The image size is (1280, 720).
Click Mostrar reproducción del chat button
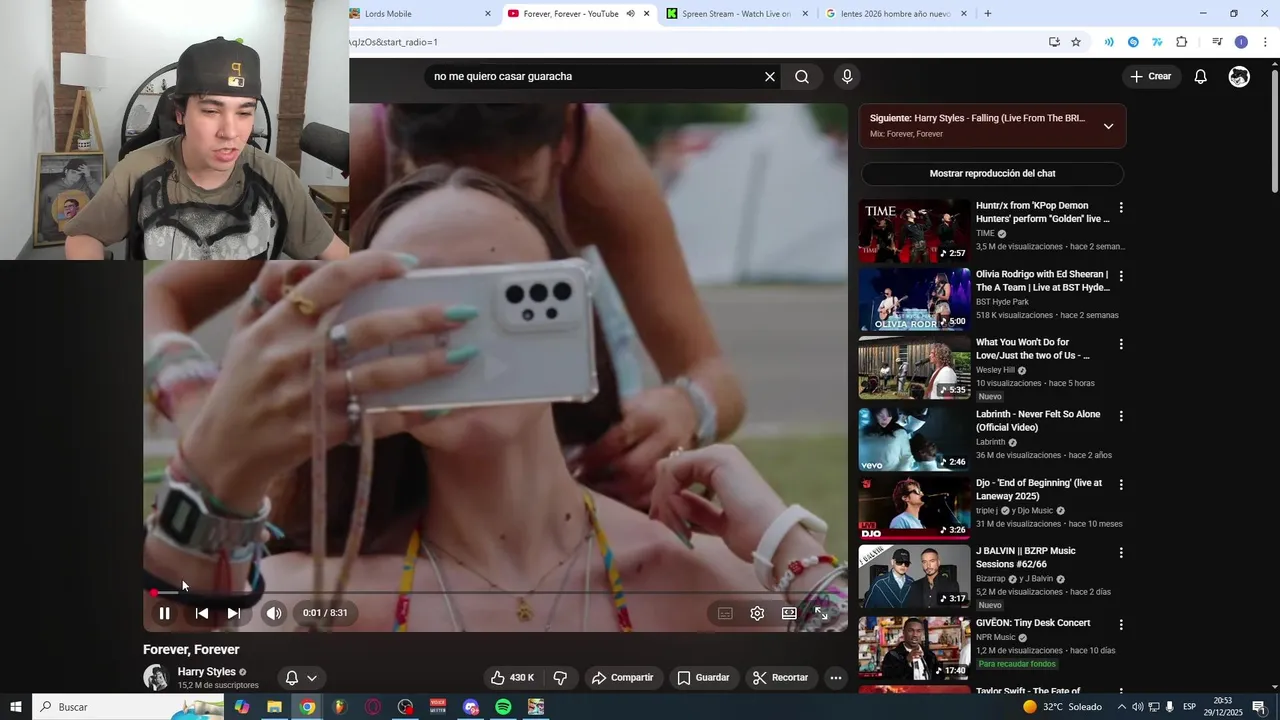click(992, 173)
